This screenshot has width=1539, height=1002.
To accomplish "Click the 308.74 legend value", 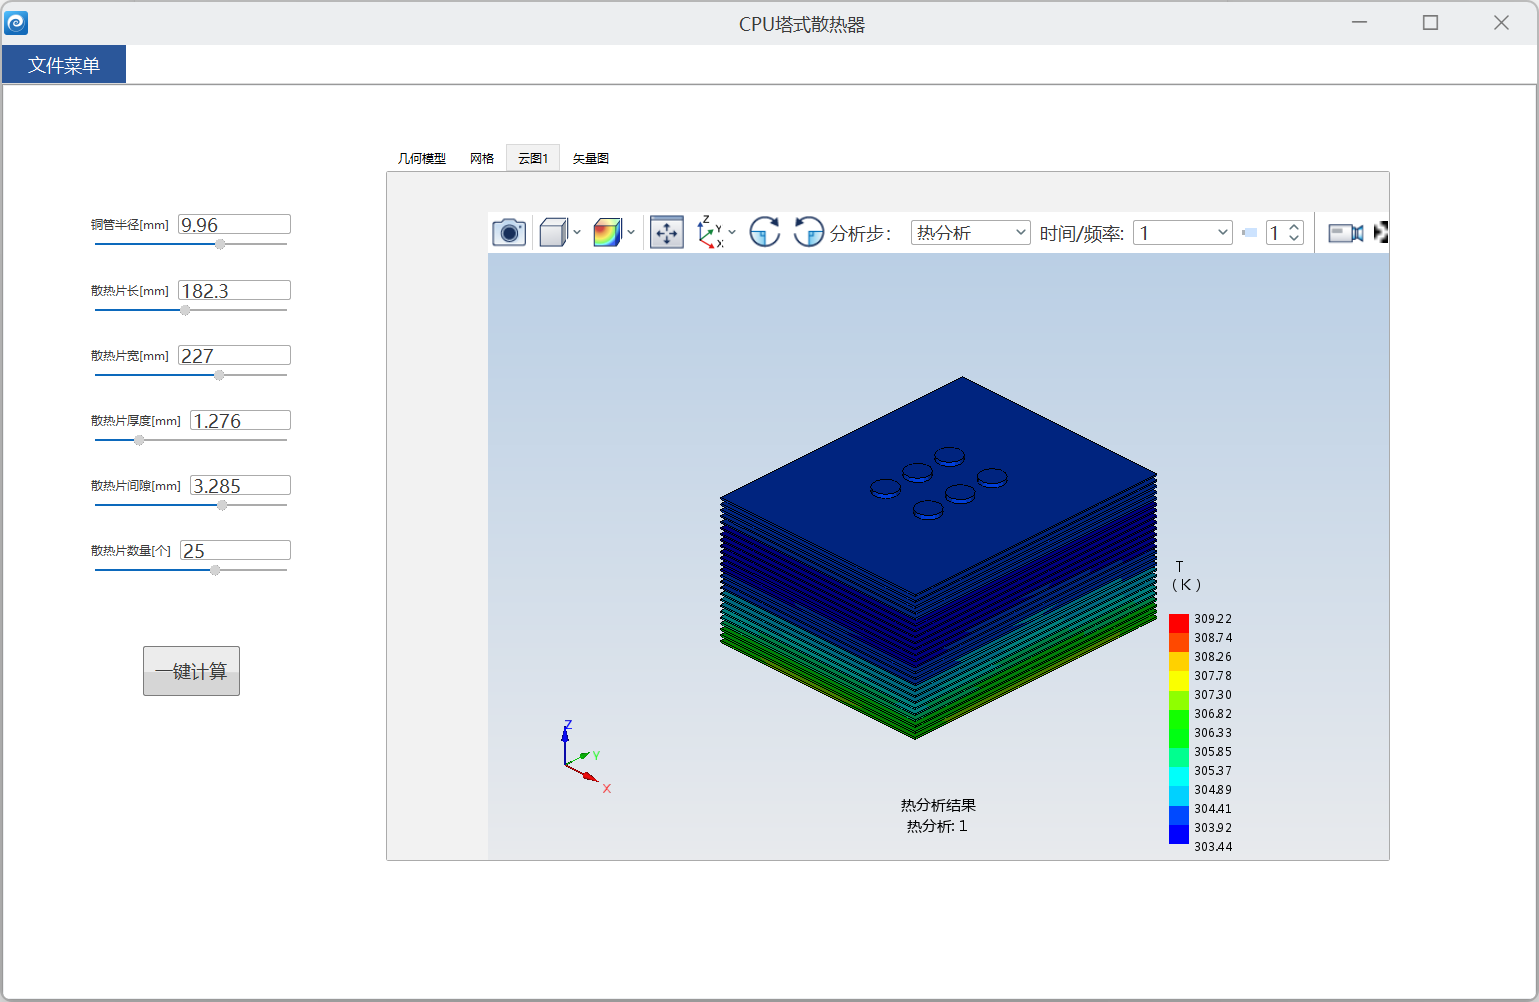I will pyautogui.click(x=1213, y=638).
